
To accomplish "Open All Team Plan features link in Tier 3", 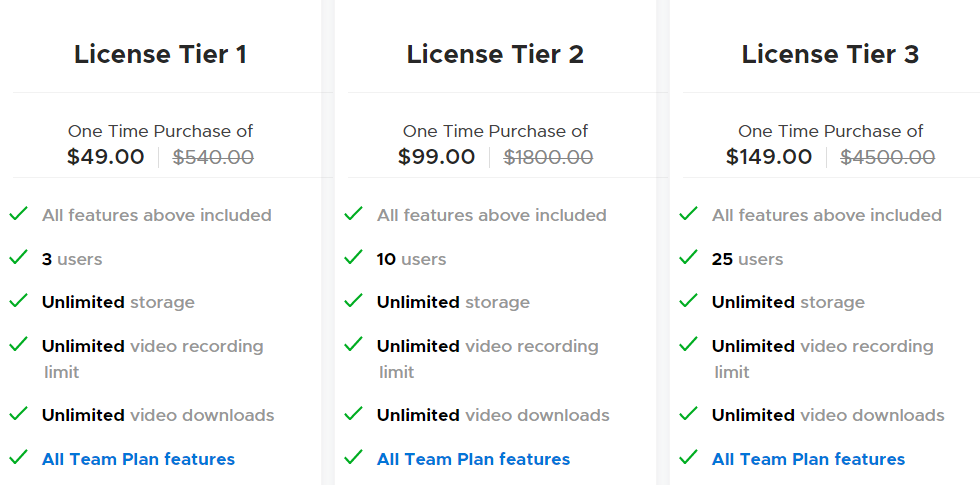I will (808, 459).
